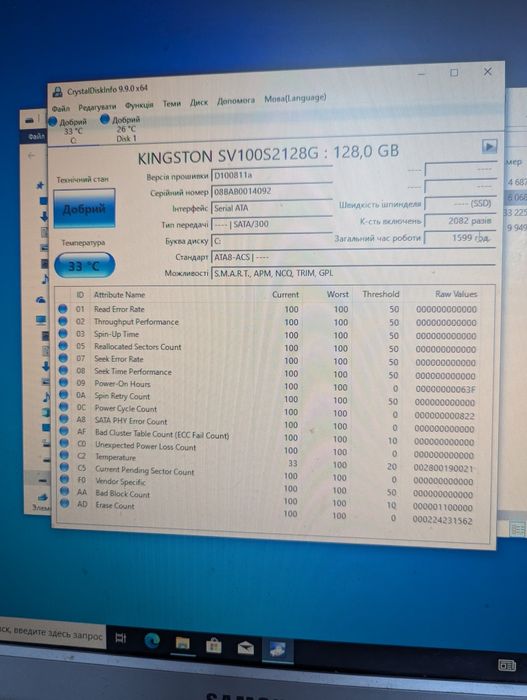Click the status circle for Seek Time Performance
The image size is (527, 700).
63,370
